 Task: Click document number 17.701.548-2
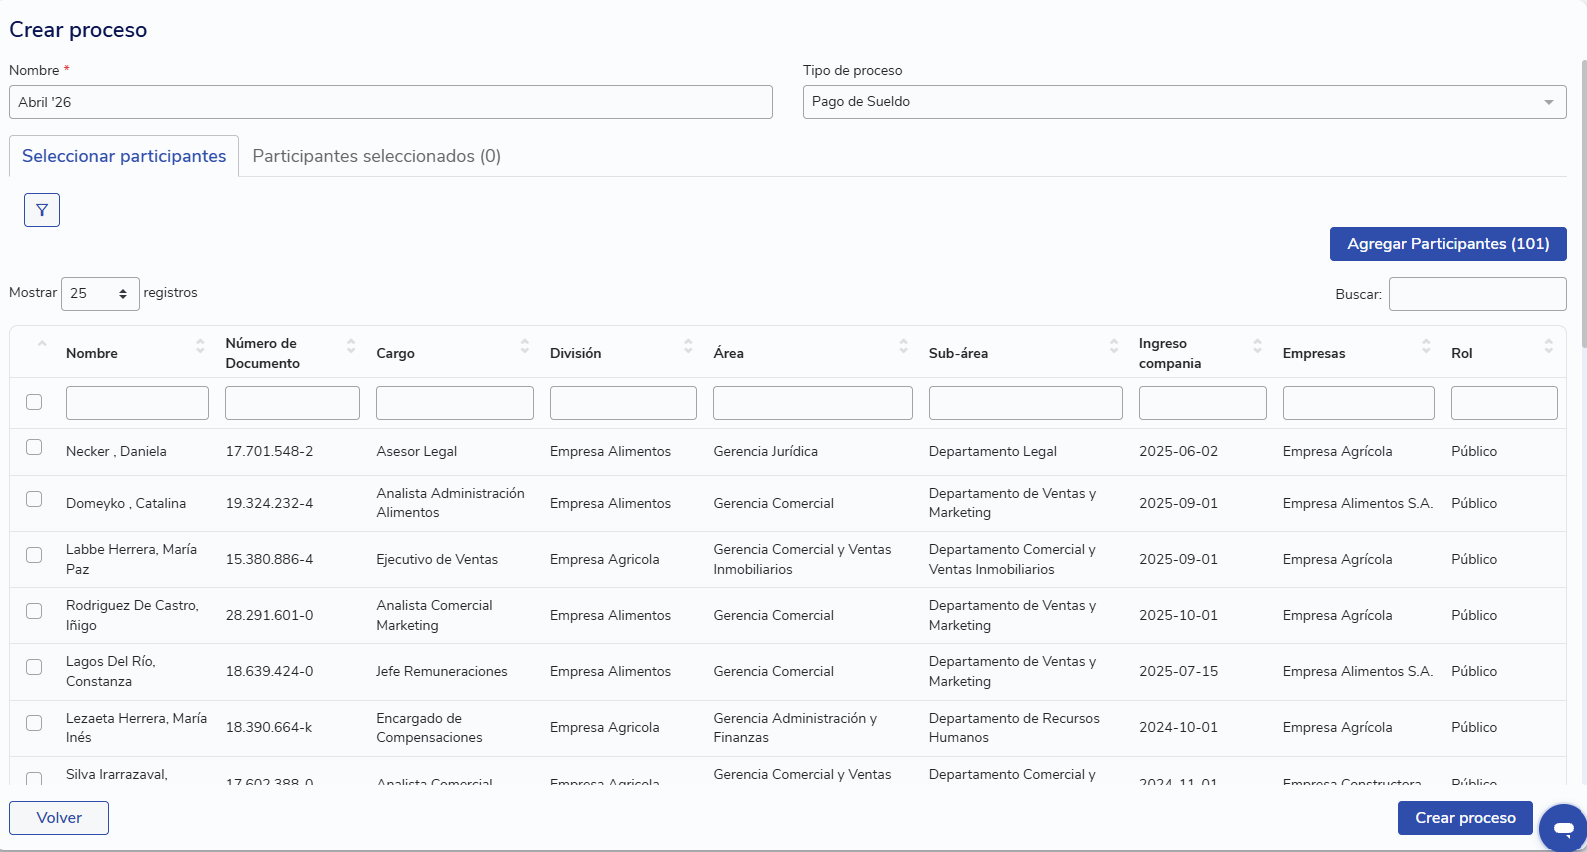coord(269,452)
